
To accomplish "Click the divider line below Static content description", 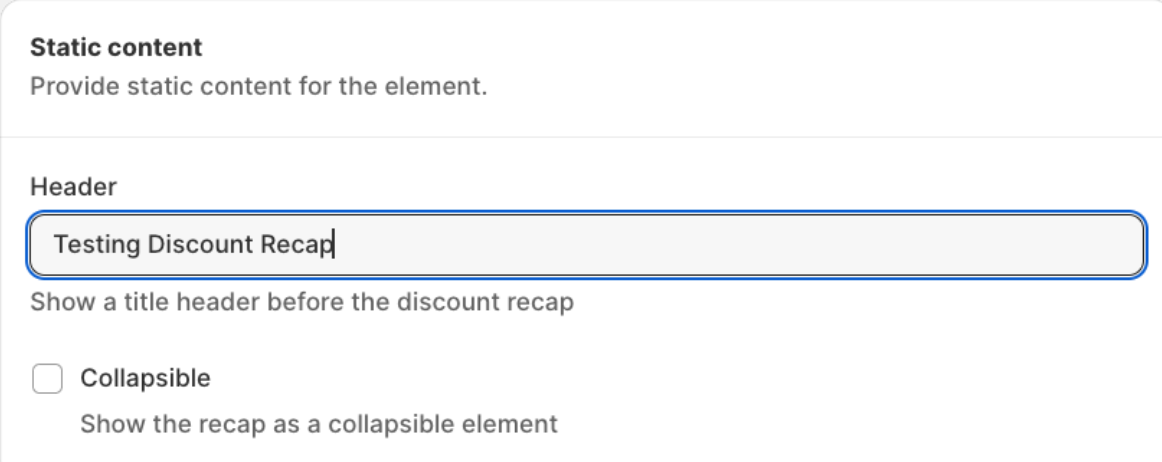I will [x=580, y=137].
